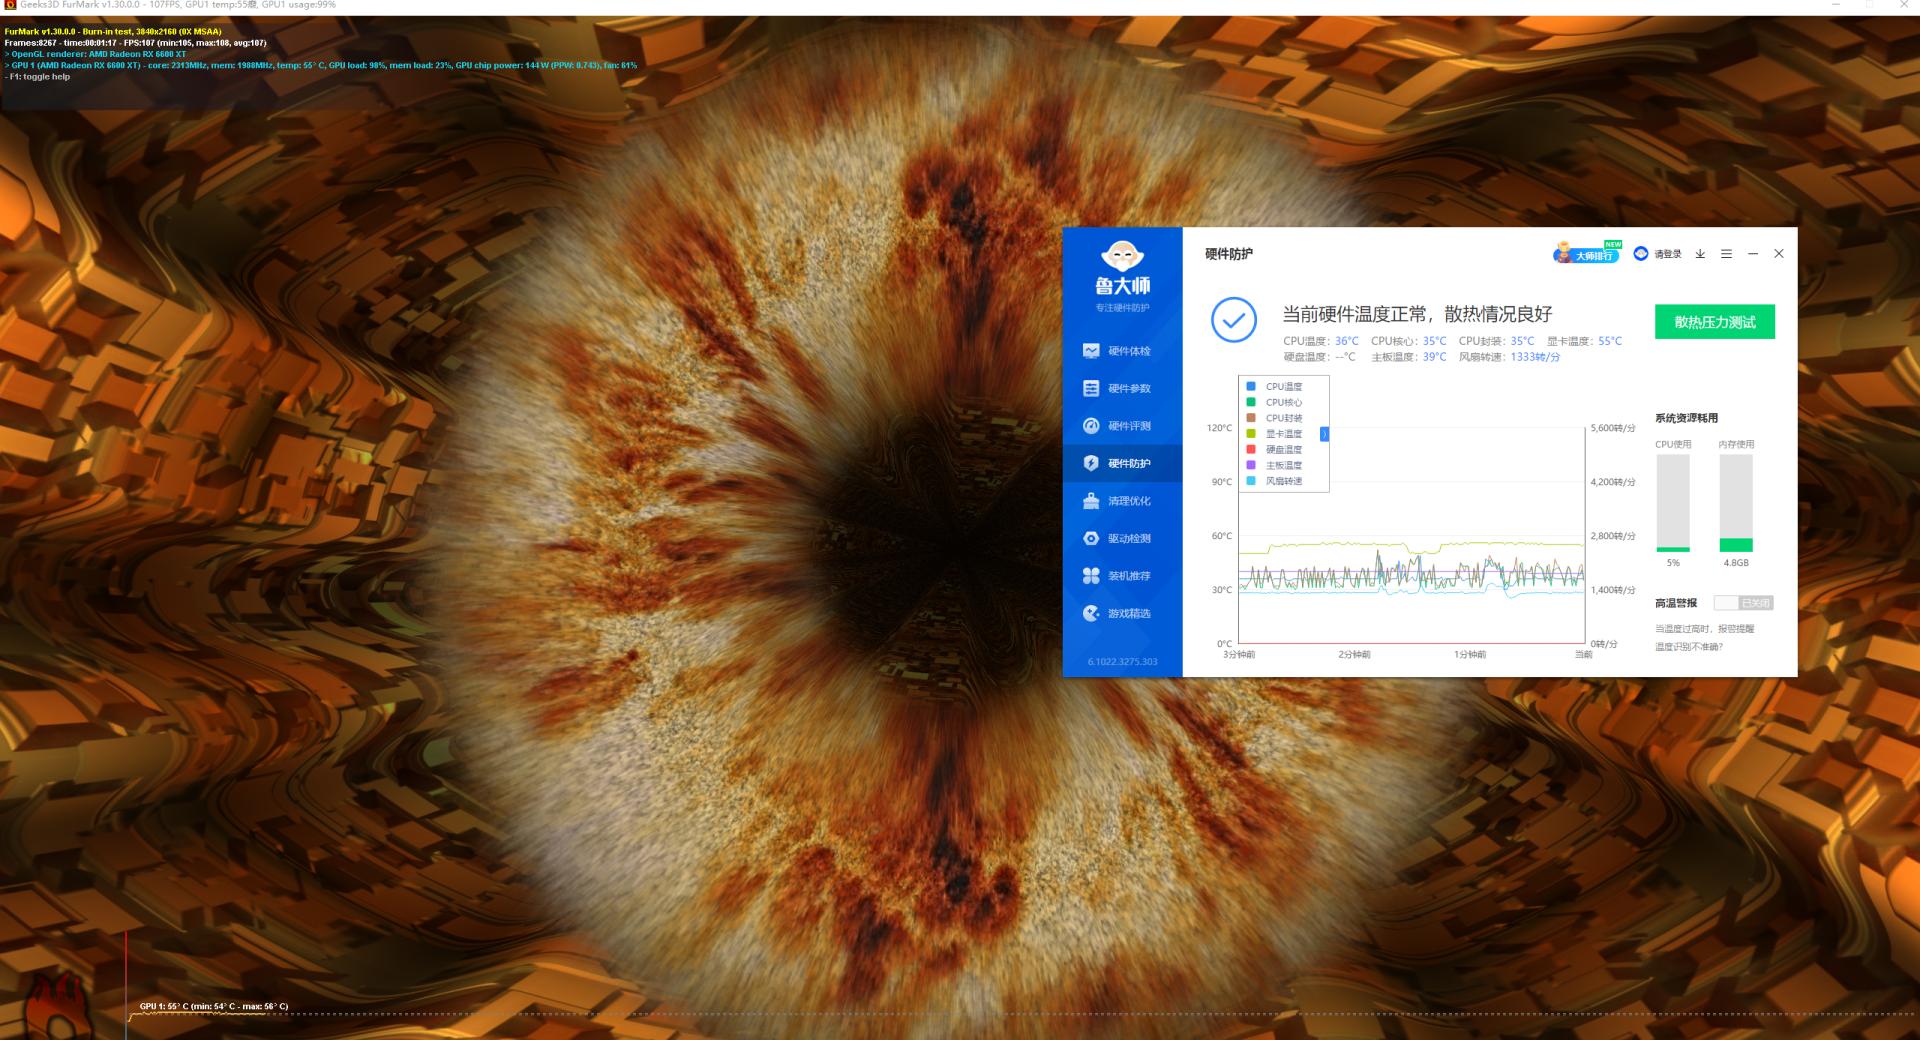Viewport: 1920px width, 1040px height.
Task: Click the 3分钟前 chart axis label
Action: pyautogui.click(x=1239, y=655)
